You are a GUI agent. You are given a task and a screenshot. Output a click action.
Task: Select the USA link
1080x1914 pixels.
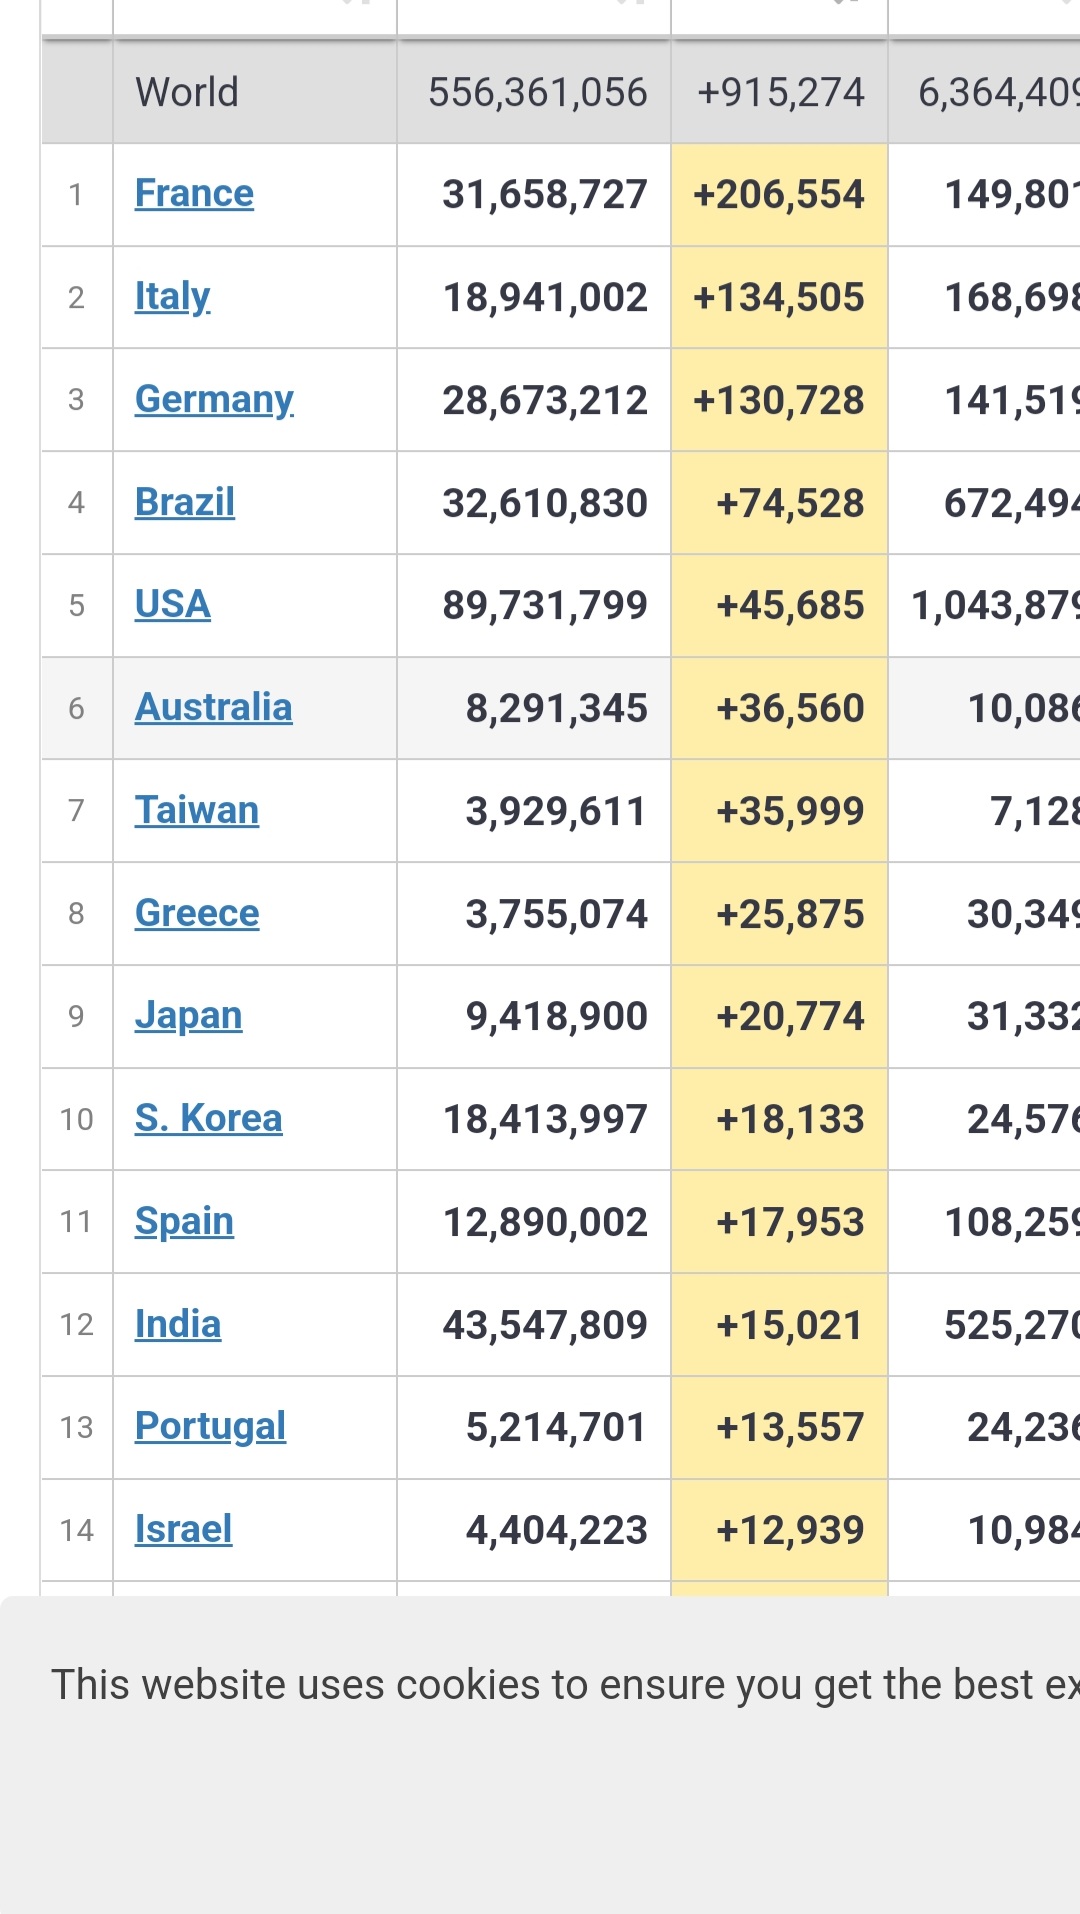172,604
